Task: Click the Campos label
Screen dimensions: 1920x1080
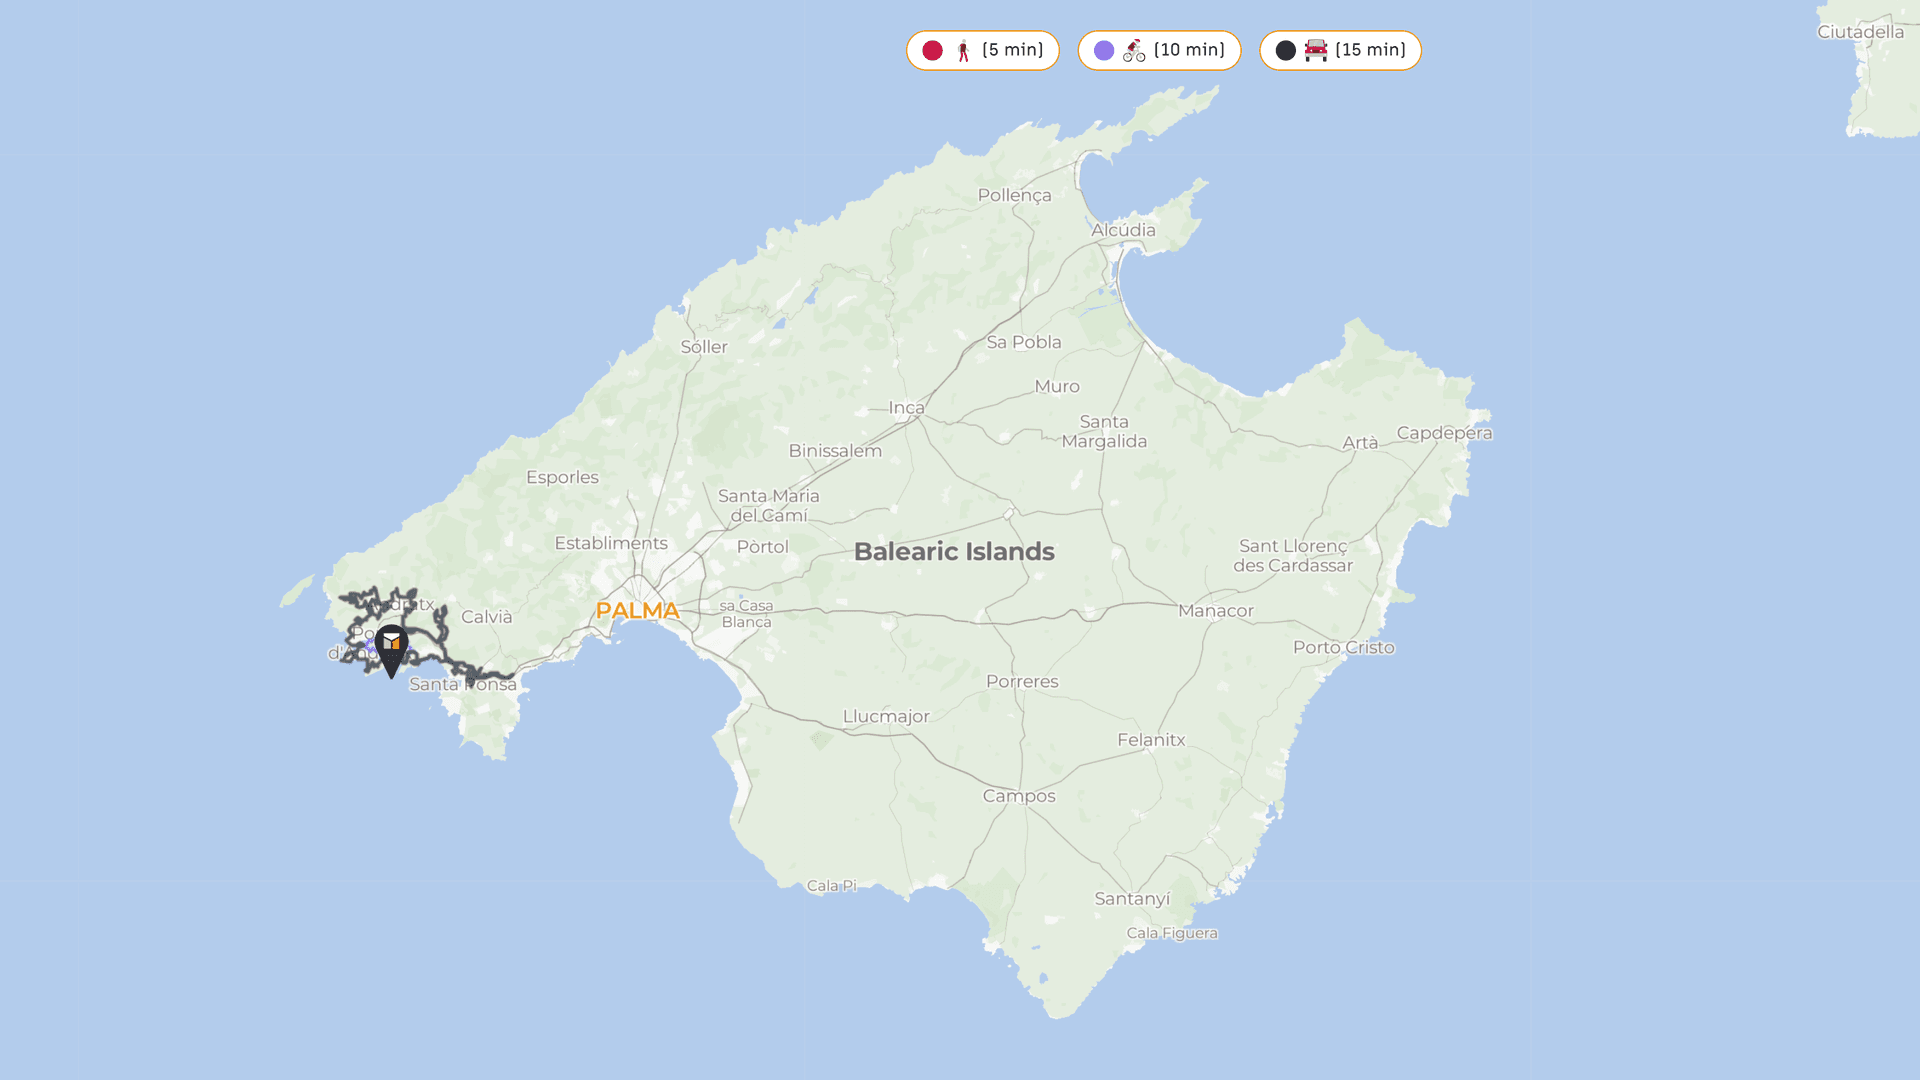Action: coord(1019,796)
